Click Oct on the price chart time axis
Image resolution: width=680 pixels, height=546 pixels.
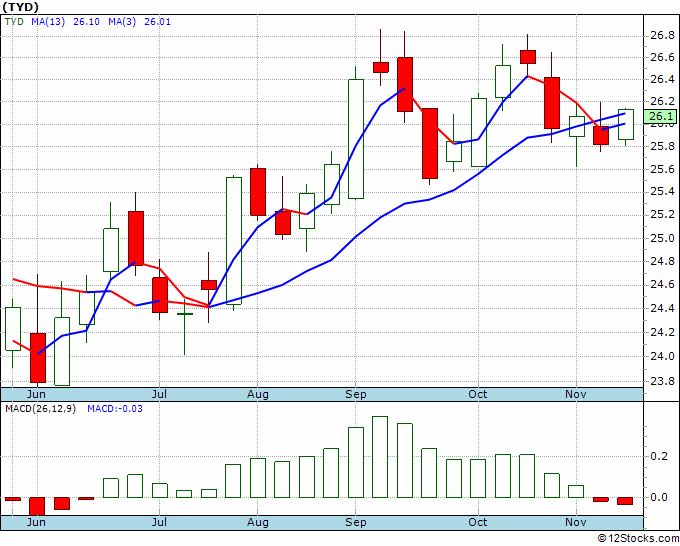[478, 394]
